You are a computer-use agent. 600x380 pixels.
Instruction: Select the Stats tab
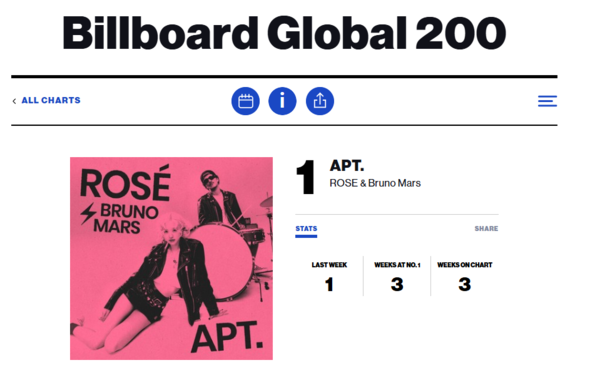point(306,229)
